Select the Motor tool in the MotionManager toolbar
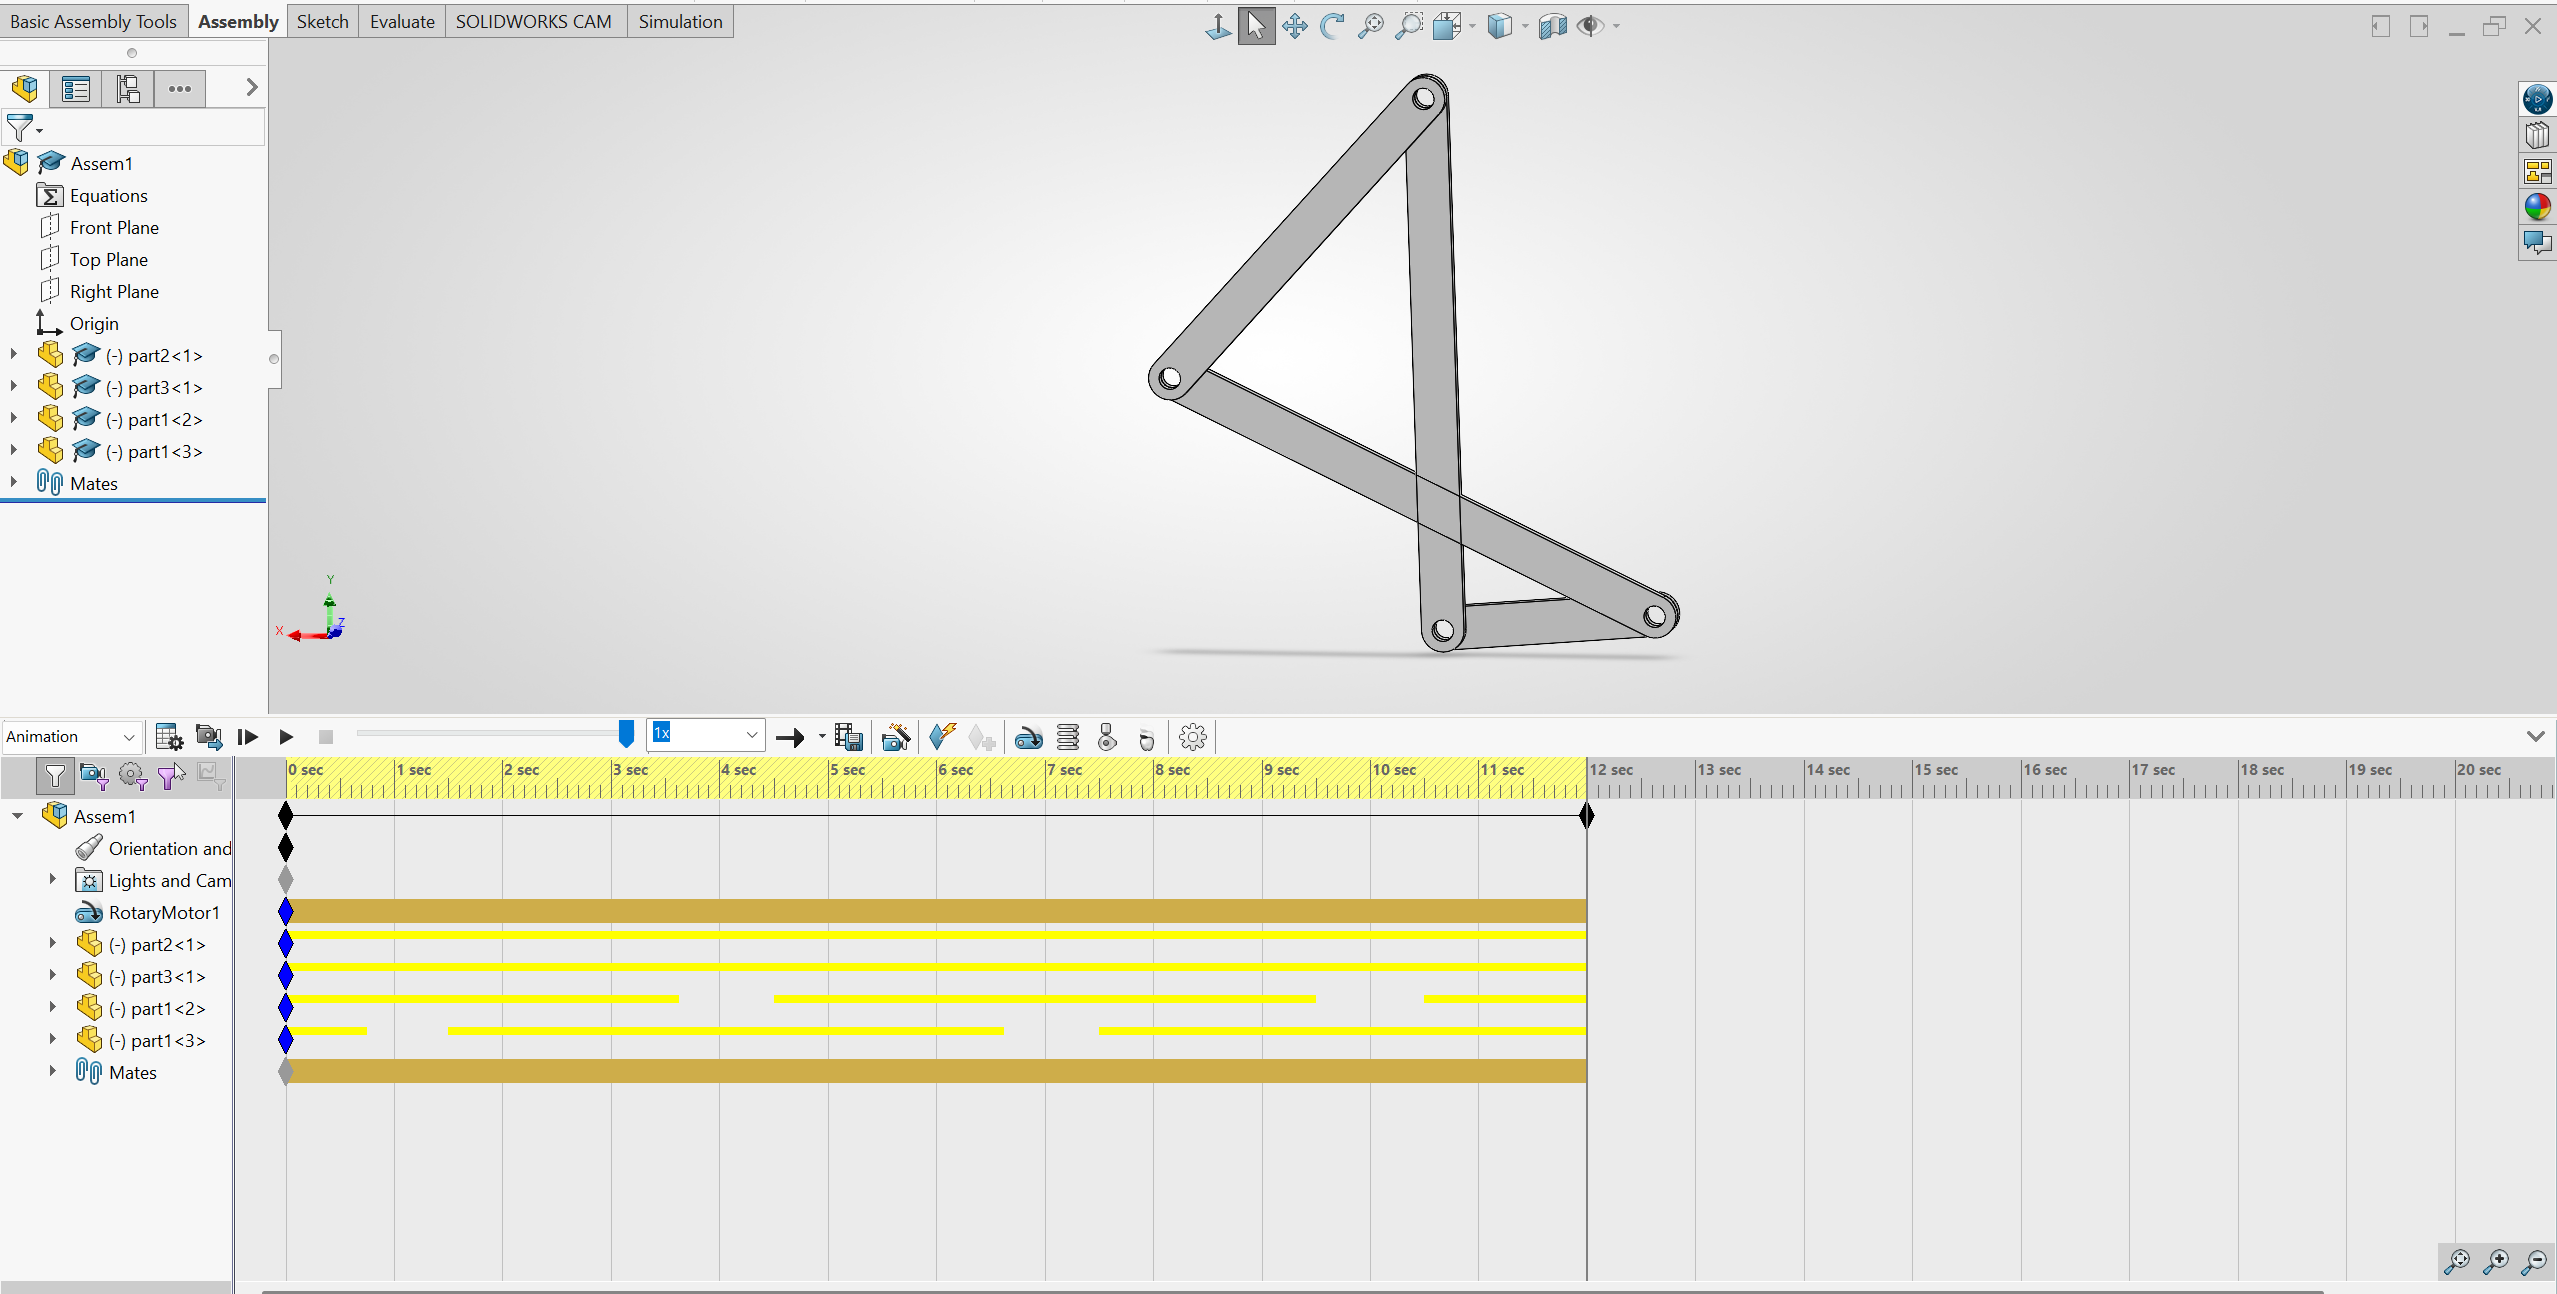2557x1294 pixels. 1027,737
